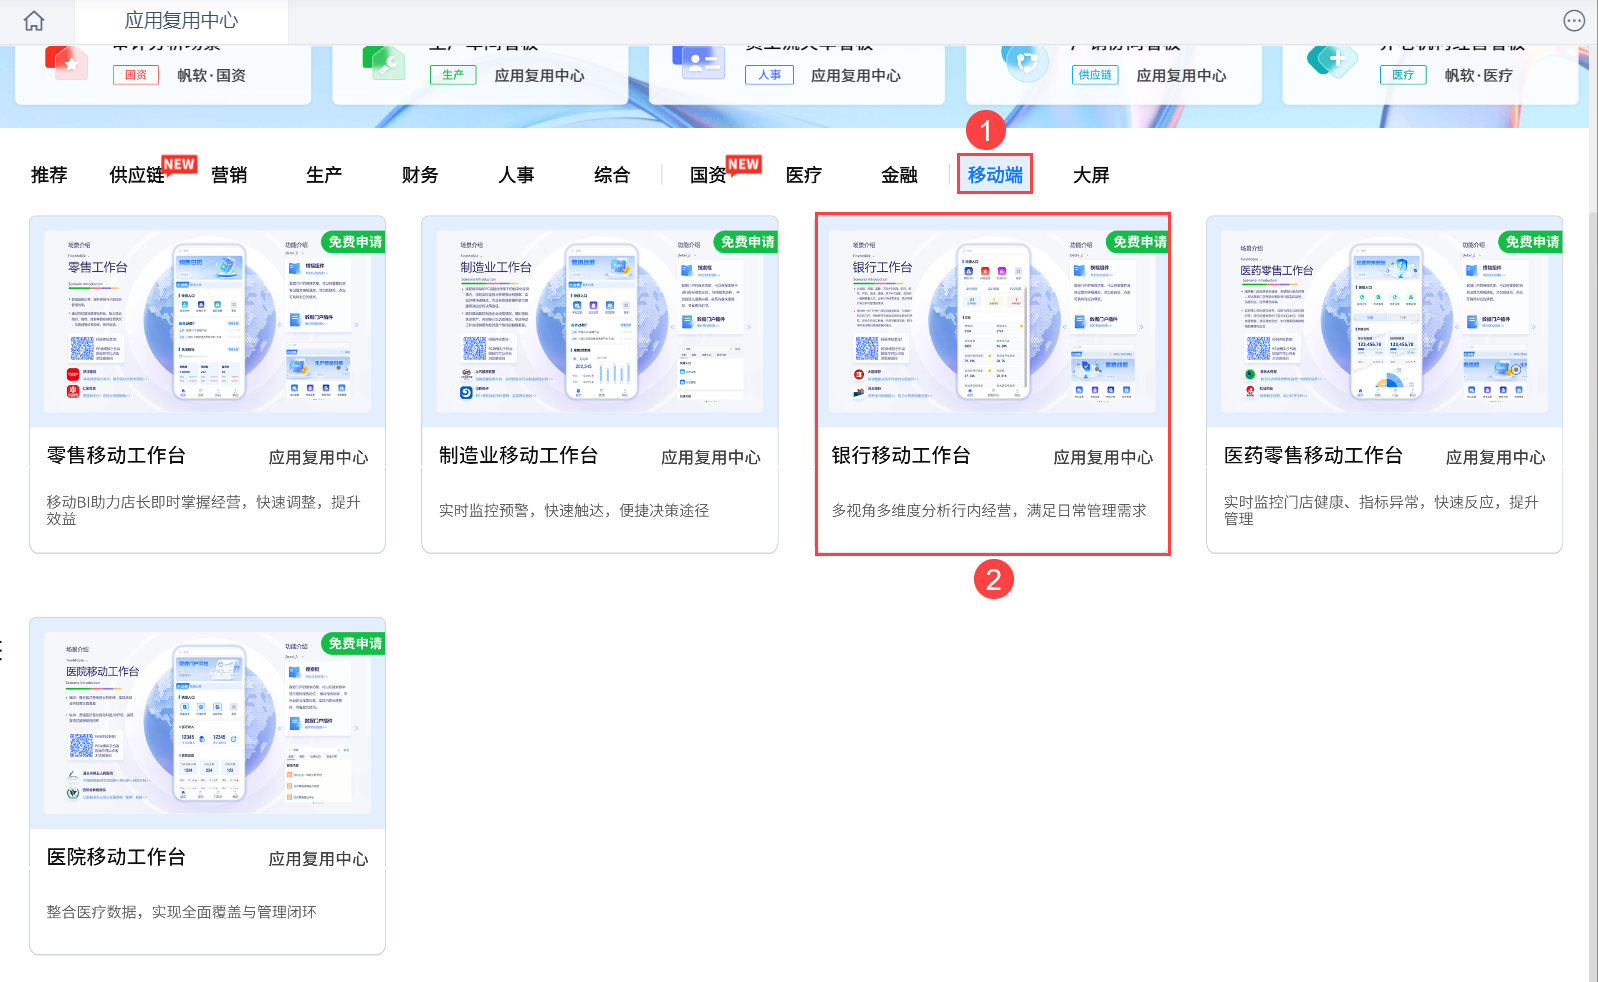Click the 生产 tag in banner
Image resolution: width=1598 pixels, height=982 pixels.
[453, 75]
